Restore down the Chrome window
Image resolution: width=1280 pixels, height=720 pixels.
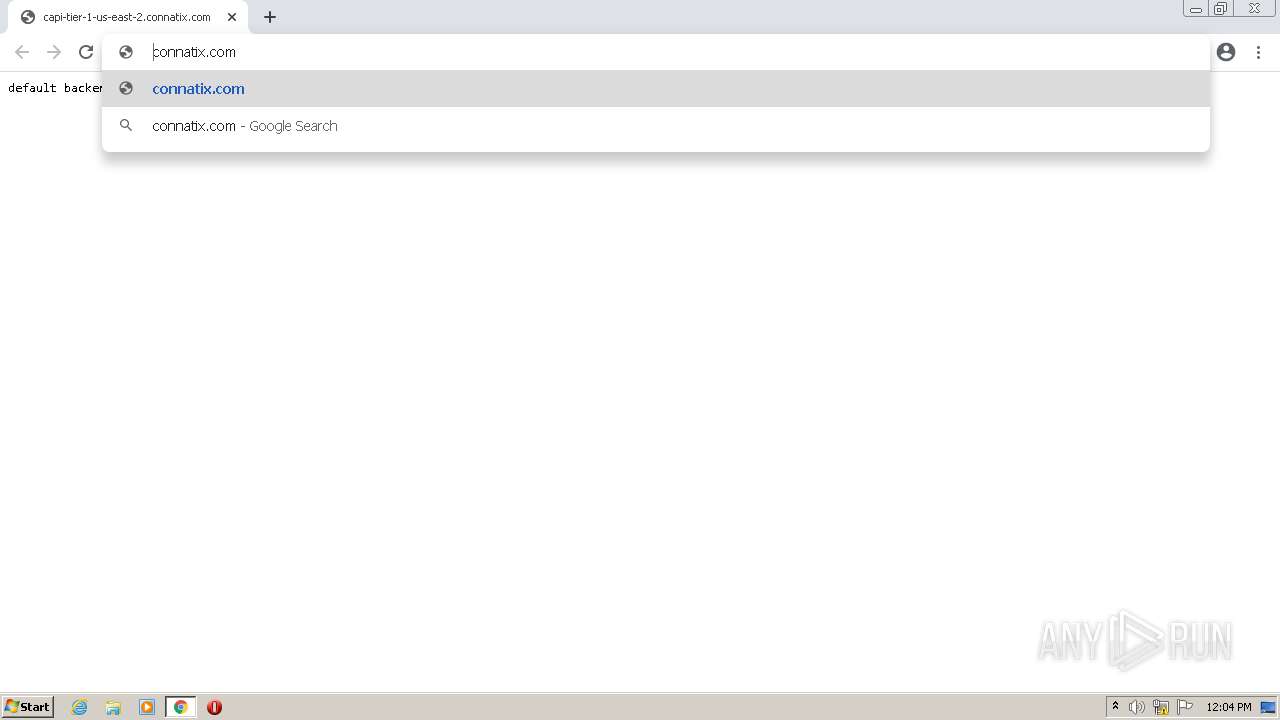1221,9
